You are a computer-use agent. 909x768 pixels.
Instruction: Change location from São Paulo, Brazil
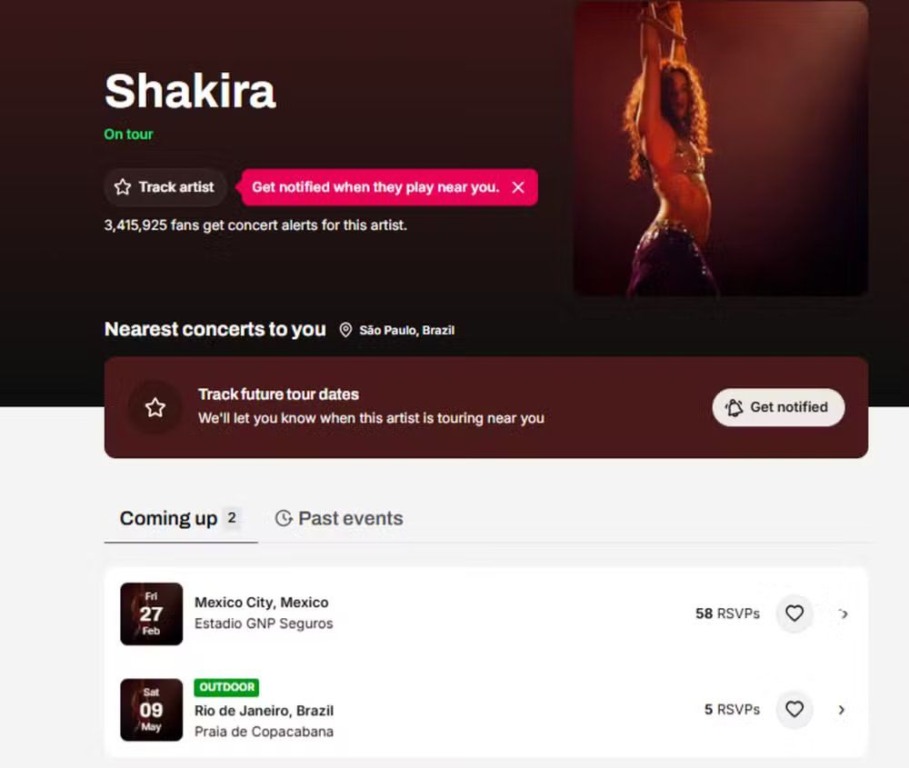coord(406,330)
